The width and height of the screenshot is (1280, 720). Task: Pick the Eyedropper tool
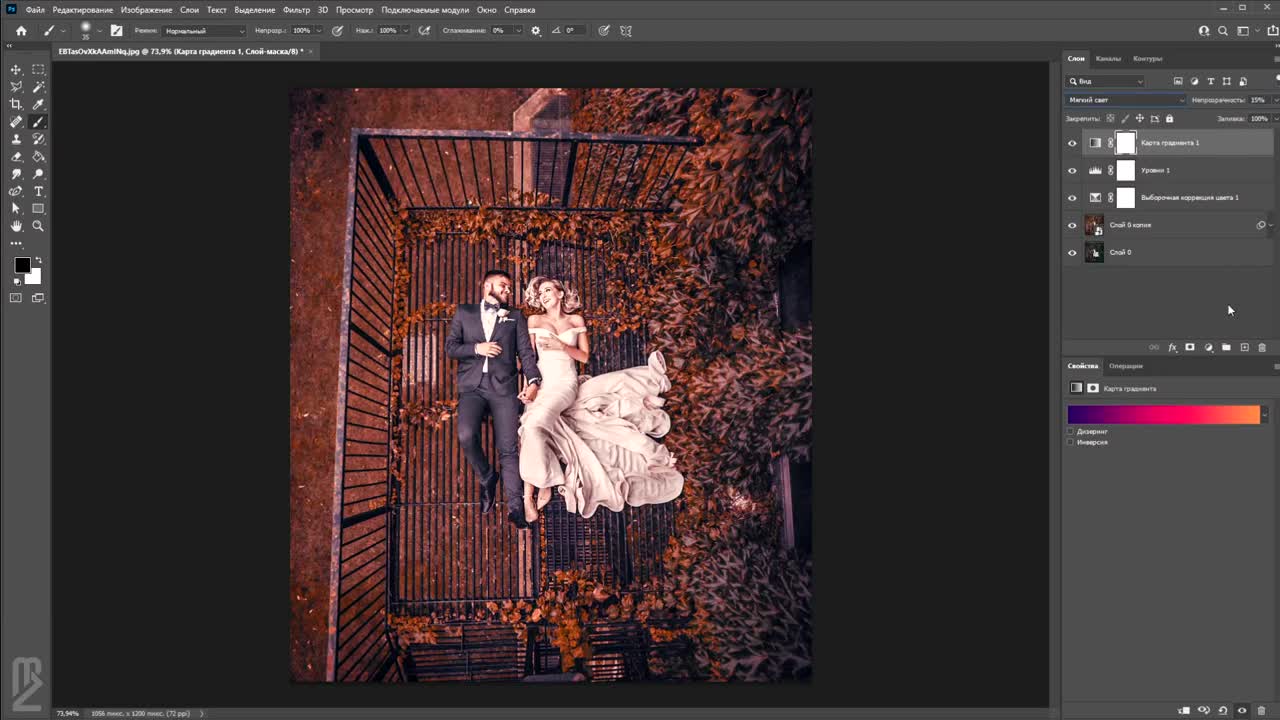click(x=38, y=104)
